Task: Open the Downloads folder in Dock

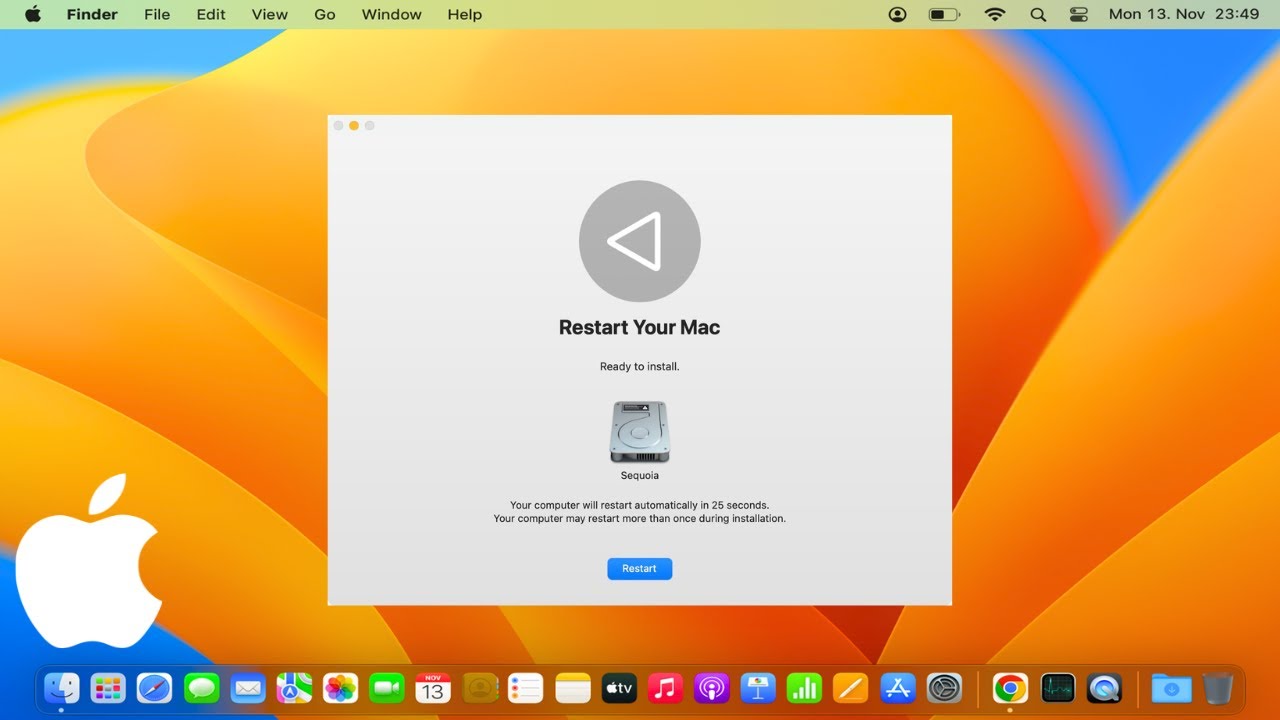Action: click(1171, 688)
